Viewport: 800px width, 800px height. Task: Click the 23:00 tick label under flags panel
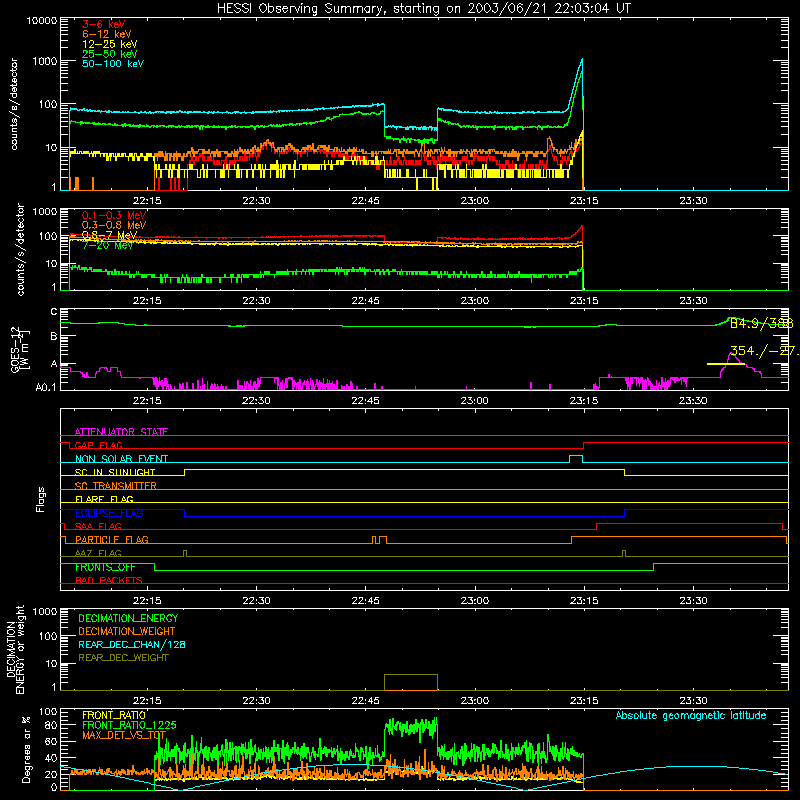(x=474, y=601)
